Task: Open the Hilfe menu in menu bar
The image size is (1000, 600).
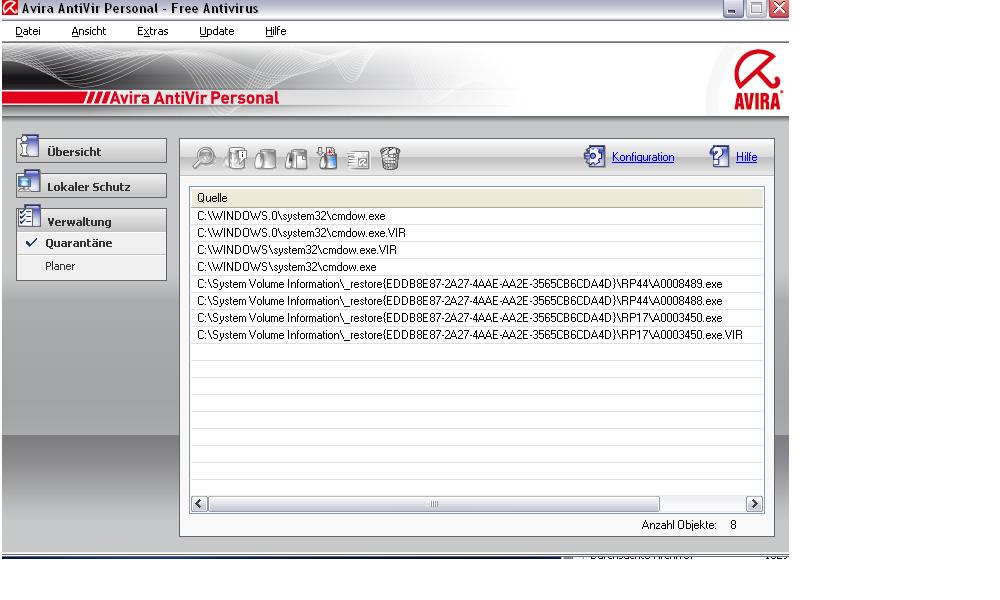Action: tap(276, 31)
